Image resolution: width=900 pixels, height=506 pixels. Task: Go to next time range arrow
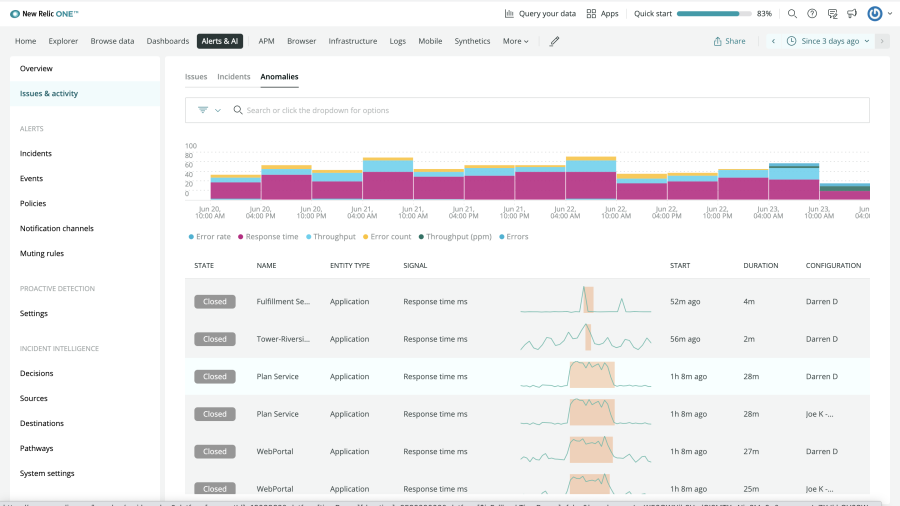point(882,41)
